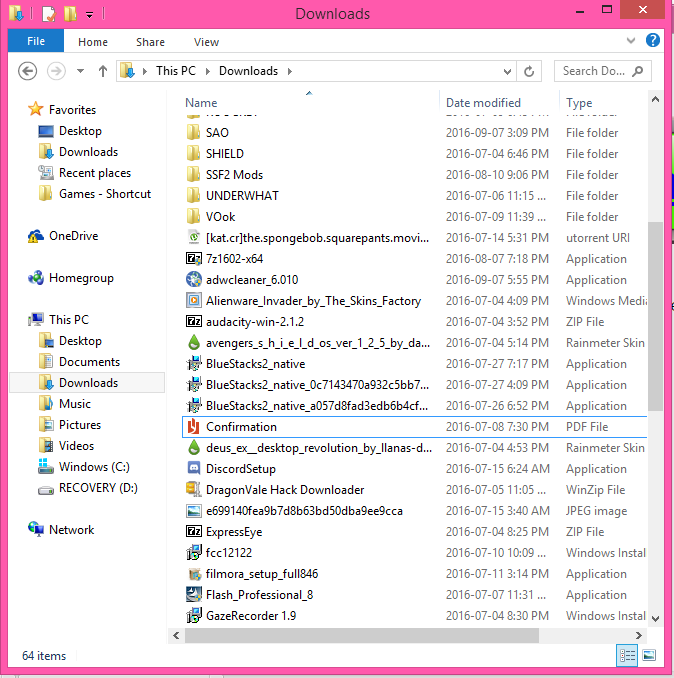Click the audacity-win-2.1.2 zip icon

point(194,322)
